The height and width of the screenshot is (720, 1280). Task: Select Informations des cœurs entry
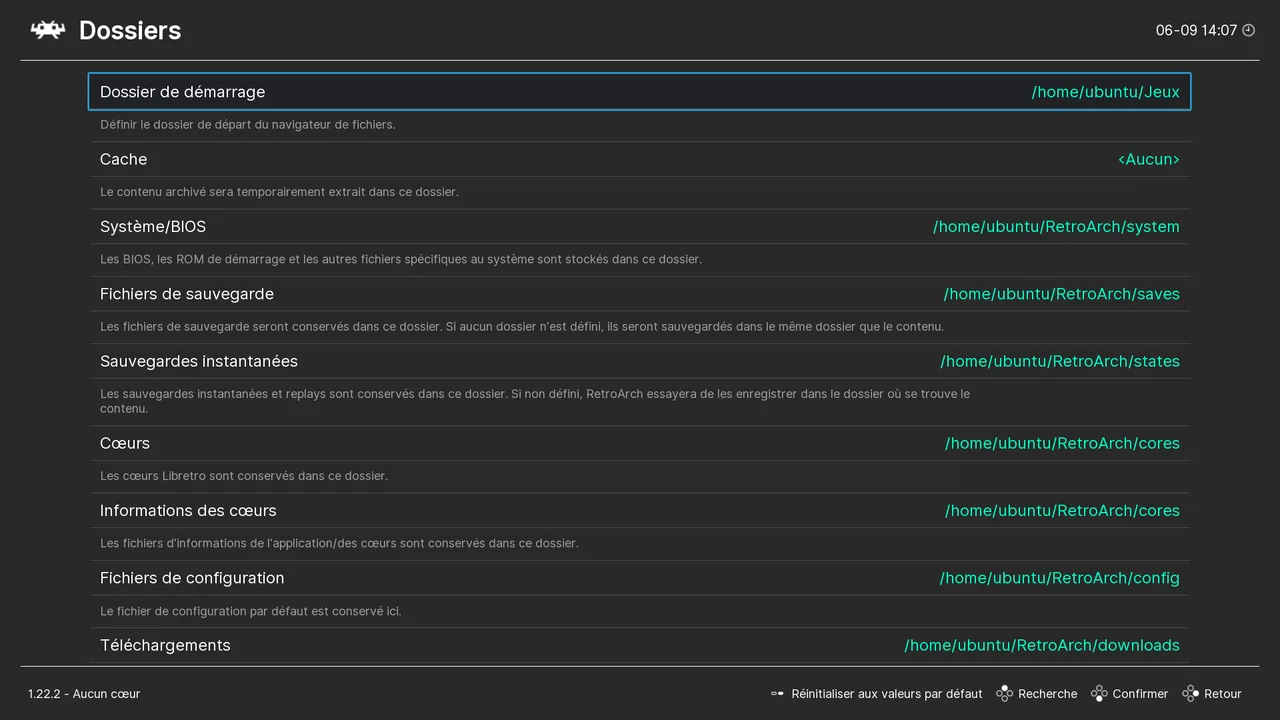pos(640,510)
